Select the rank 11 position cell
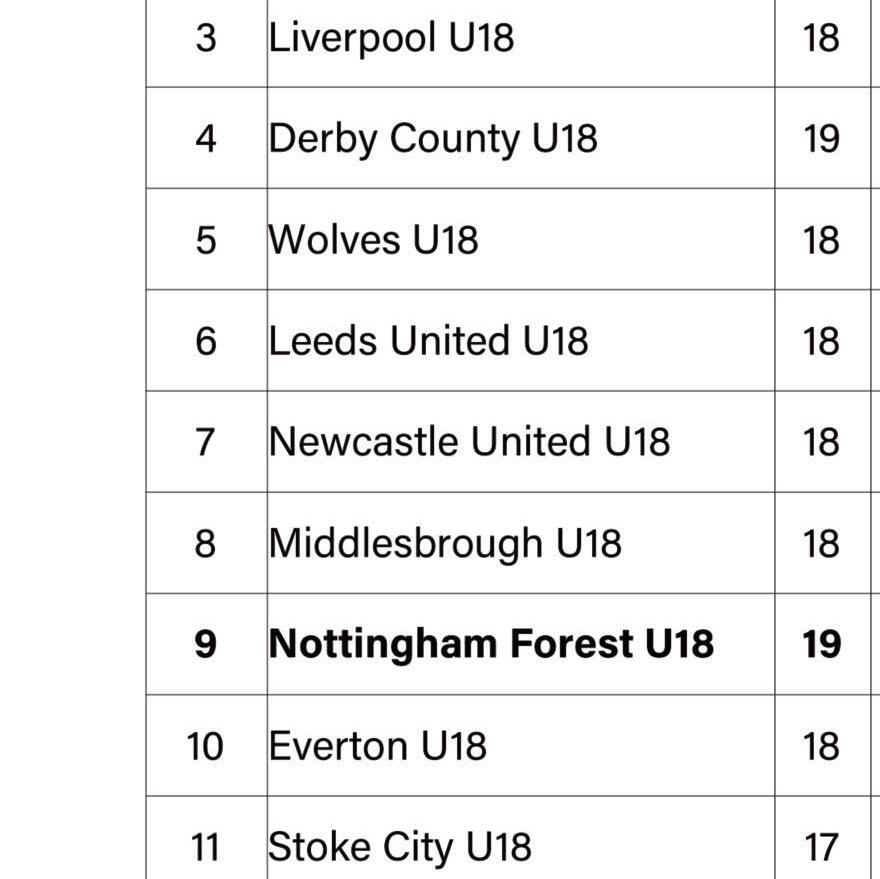 [x=205, y=847]
